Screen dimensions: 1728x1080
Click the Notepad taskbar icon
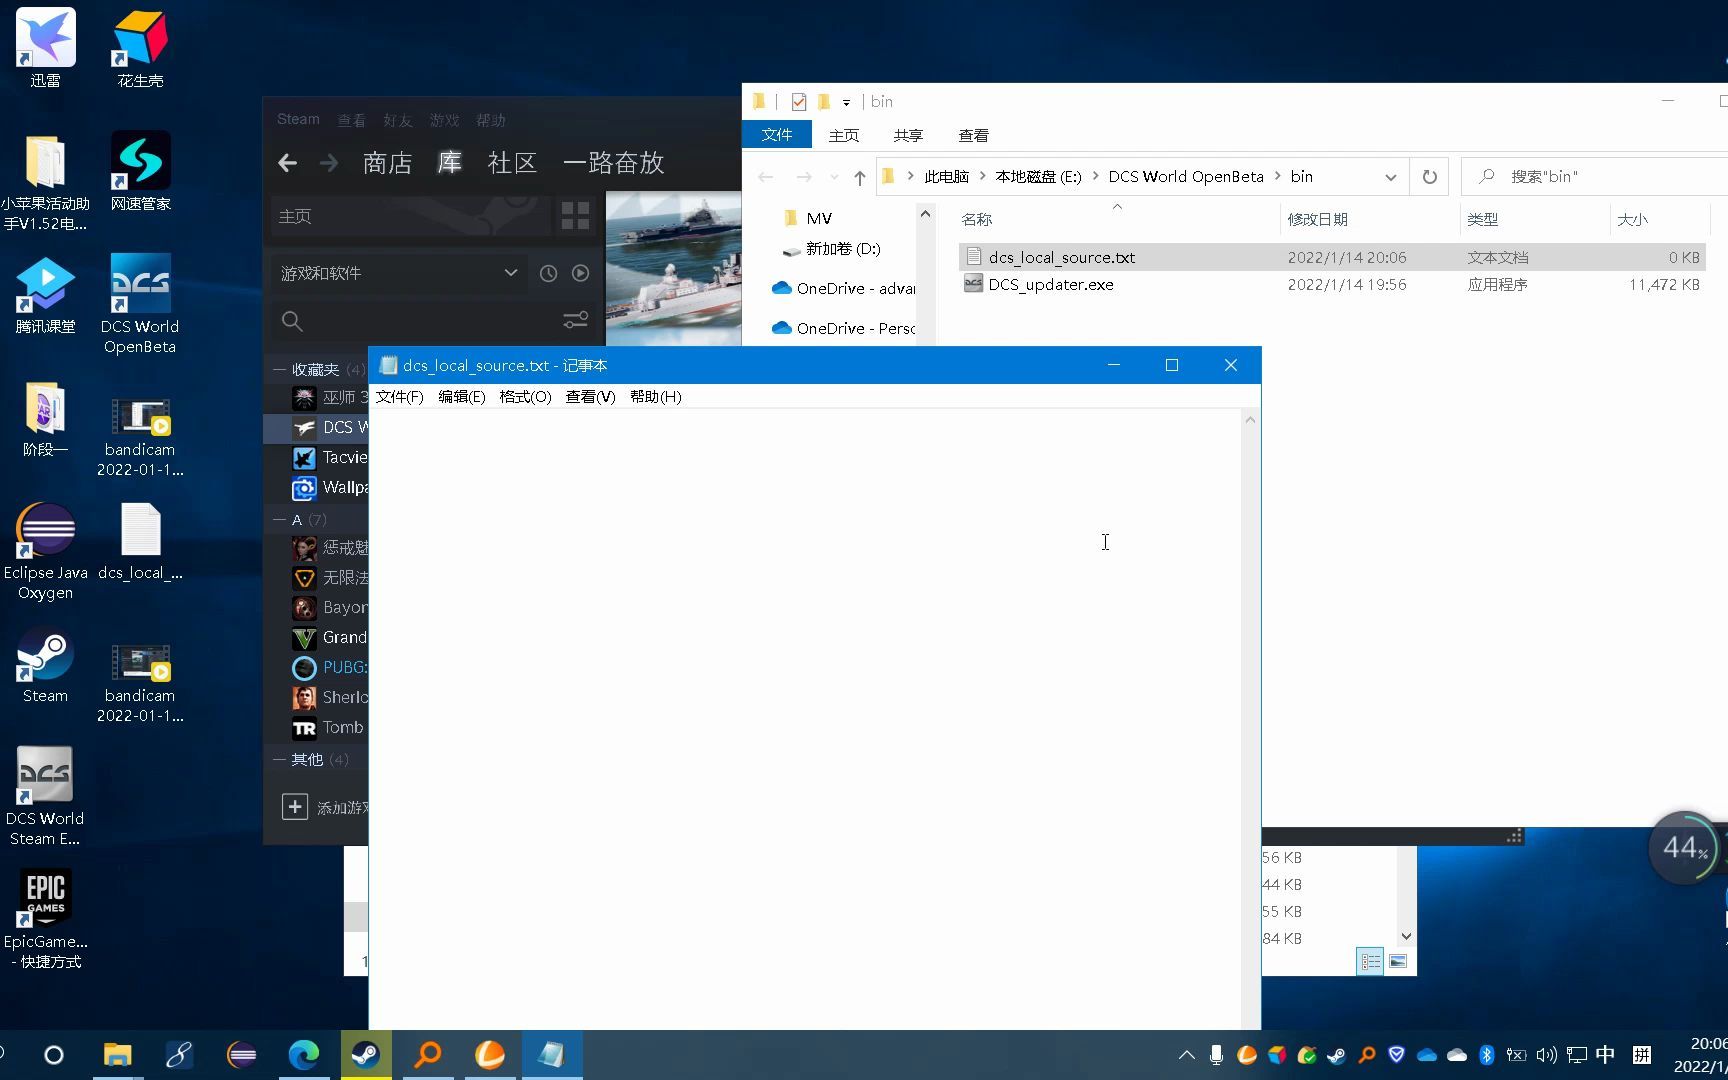click(551, 1055)
